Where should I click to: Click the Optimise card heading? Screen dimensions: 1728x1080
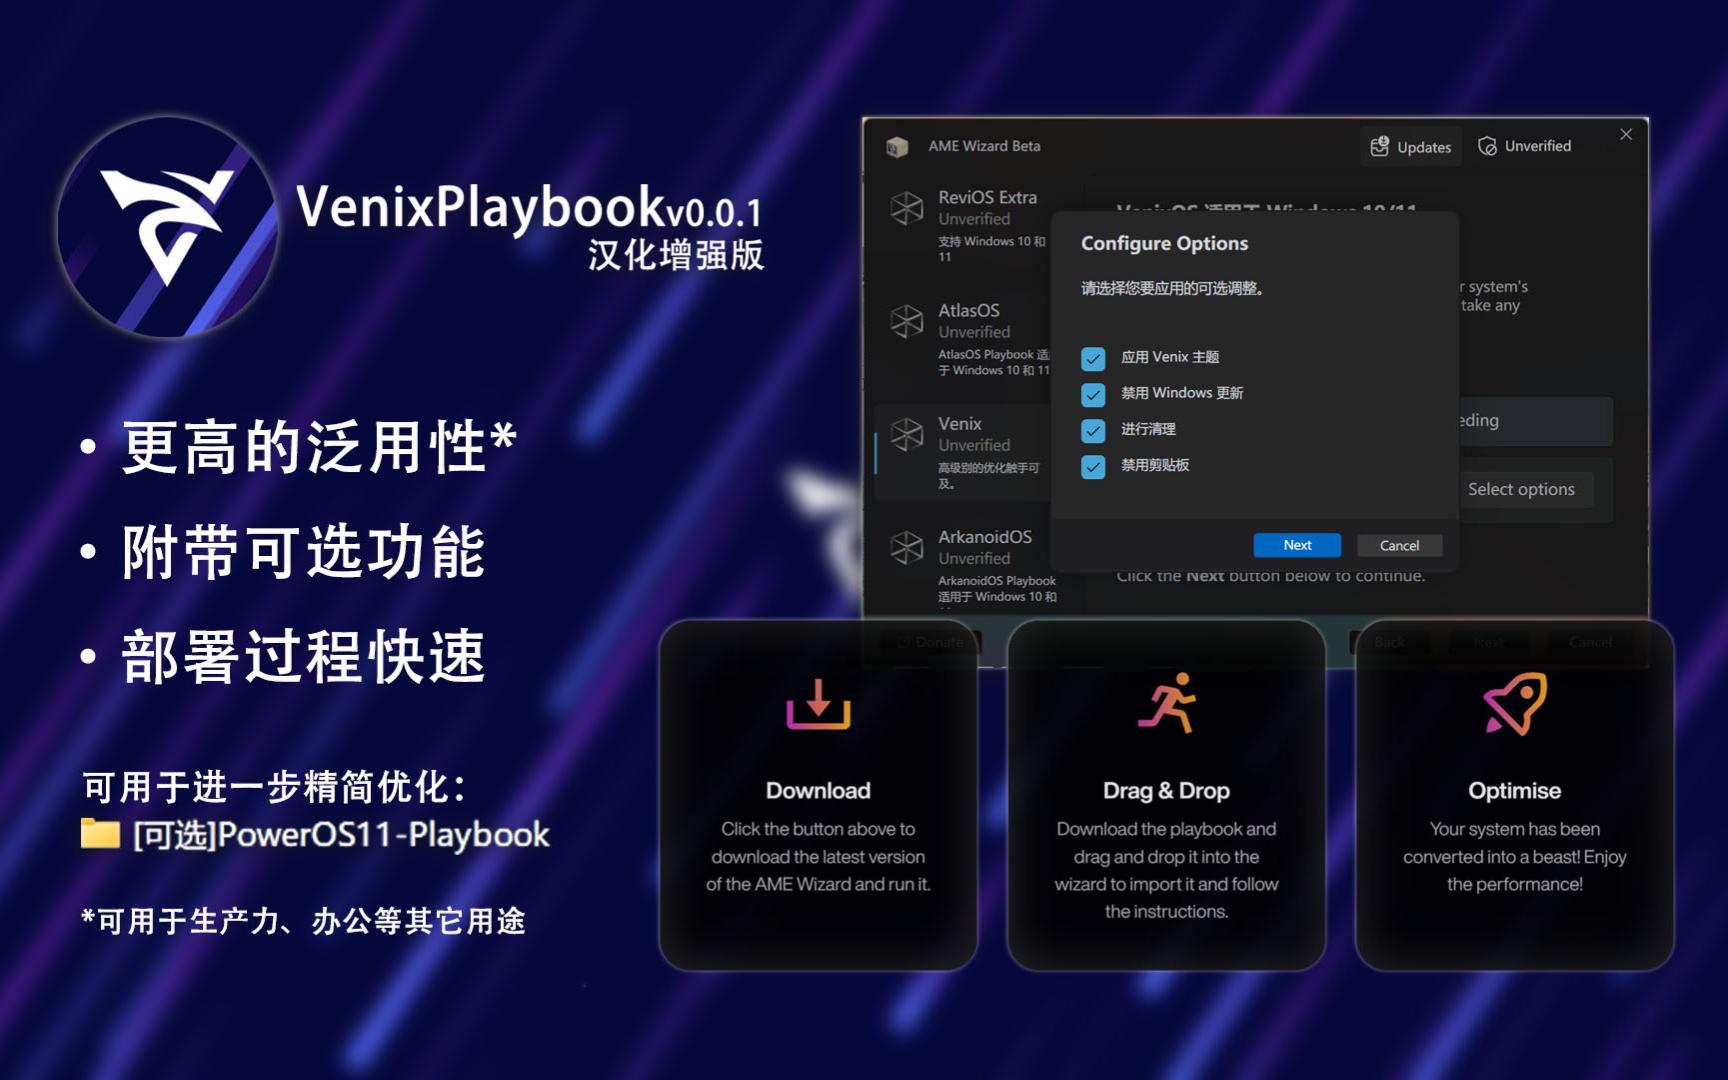(x=1514, y=791)
